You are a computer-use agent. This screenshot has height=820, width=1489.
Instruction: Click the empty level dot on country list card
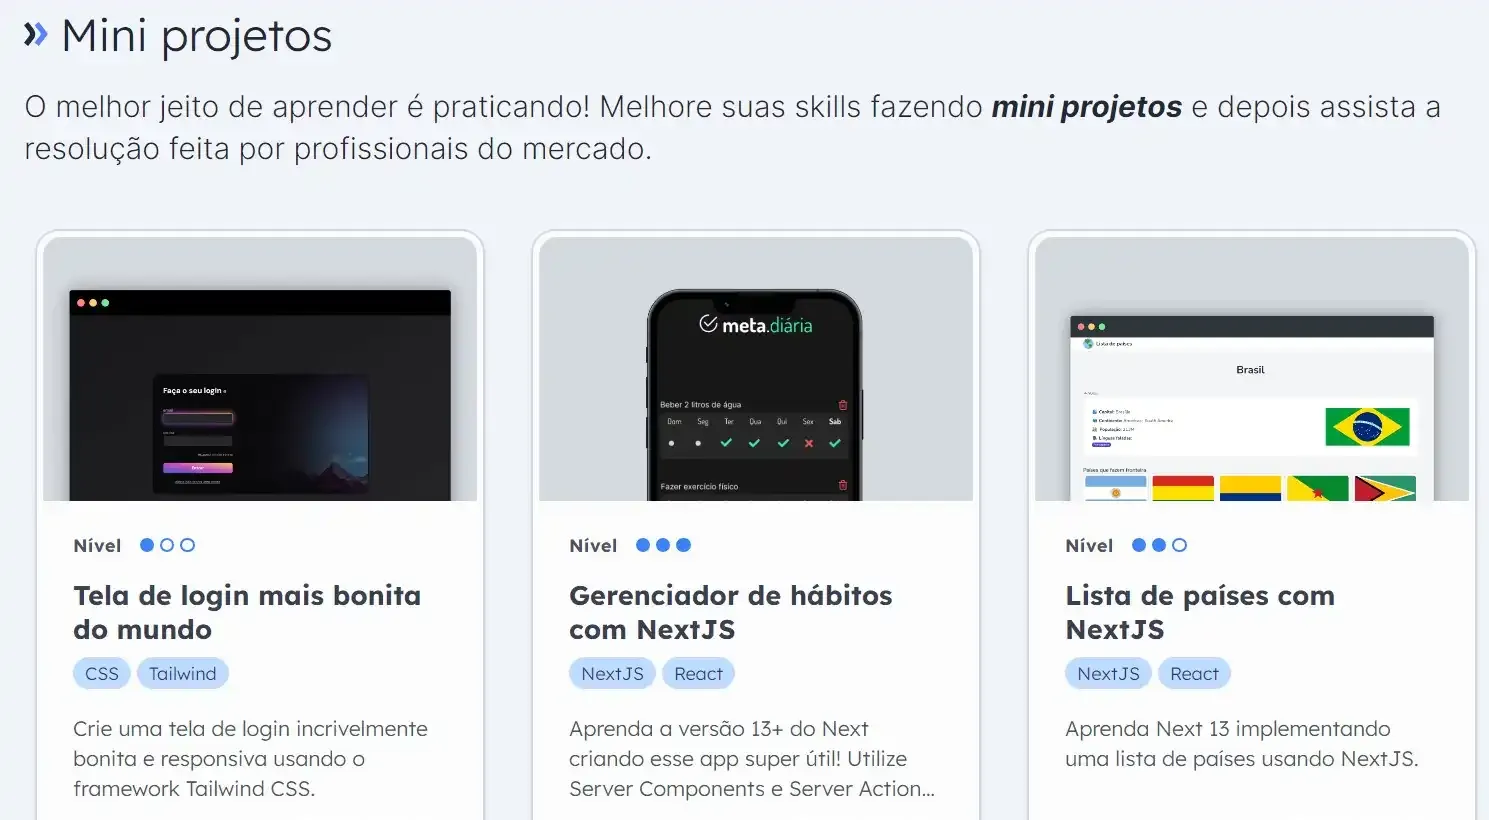pyautogui.click(x=1180, y=545)
